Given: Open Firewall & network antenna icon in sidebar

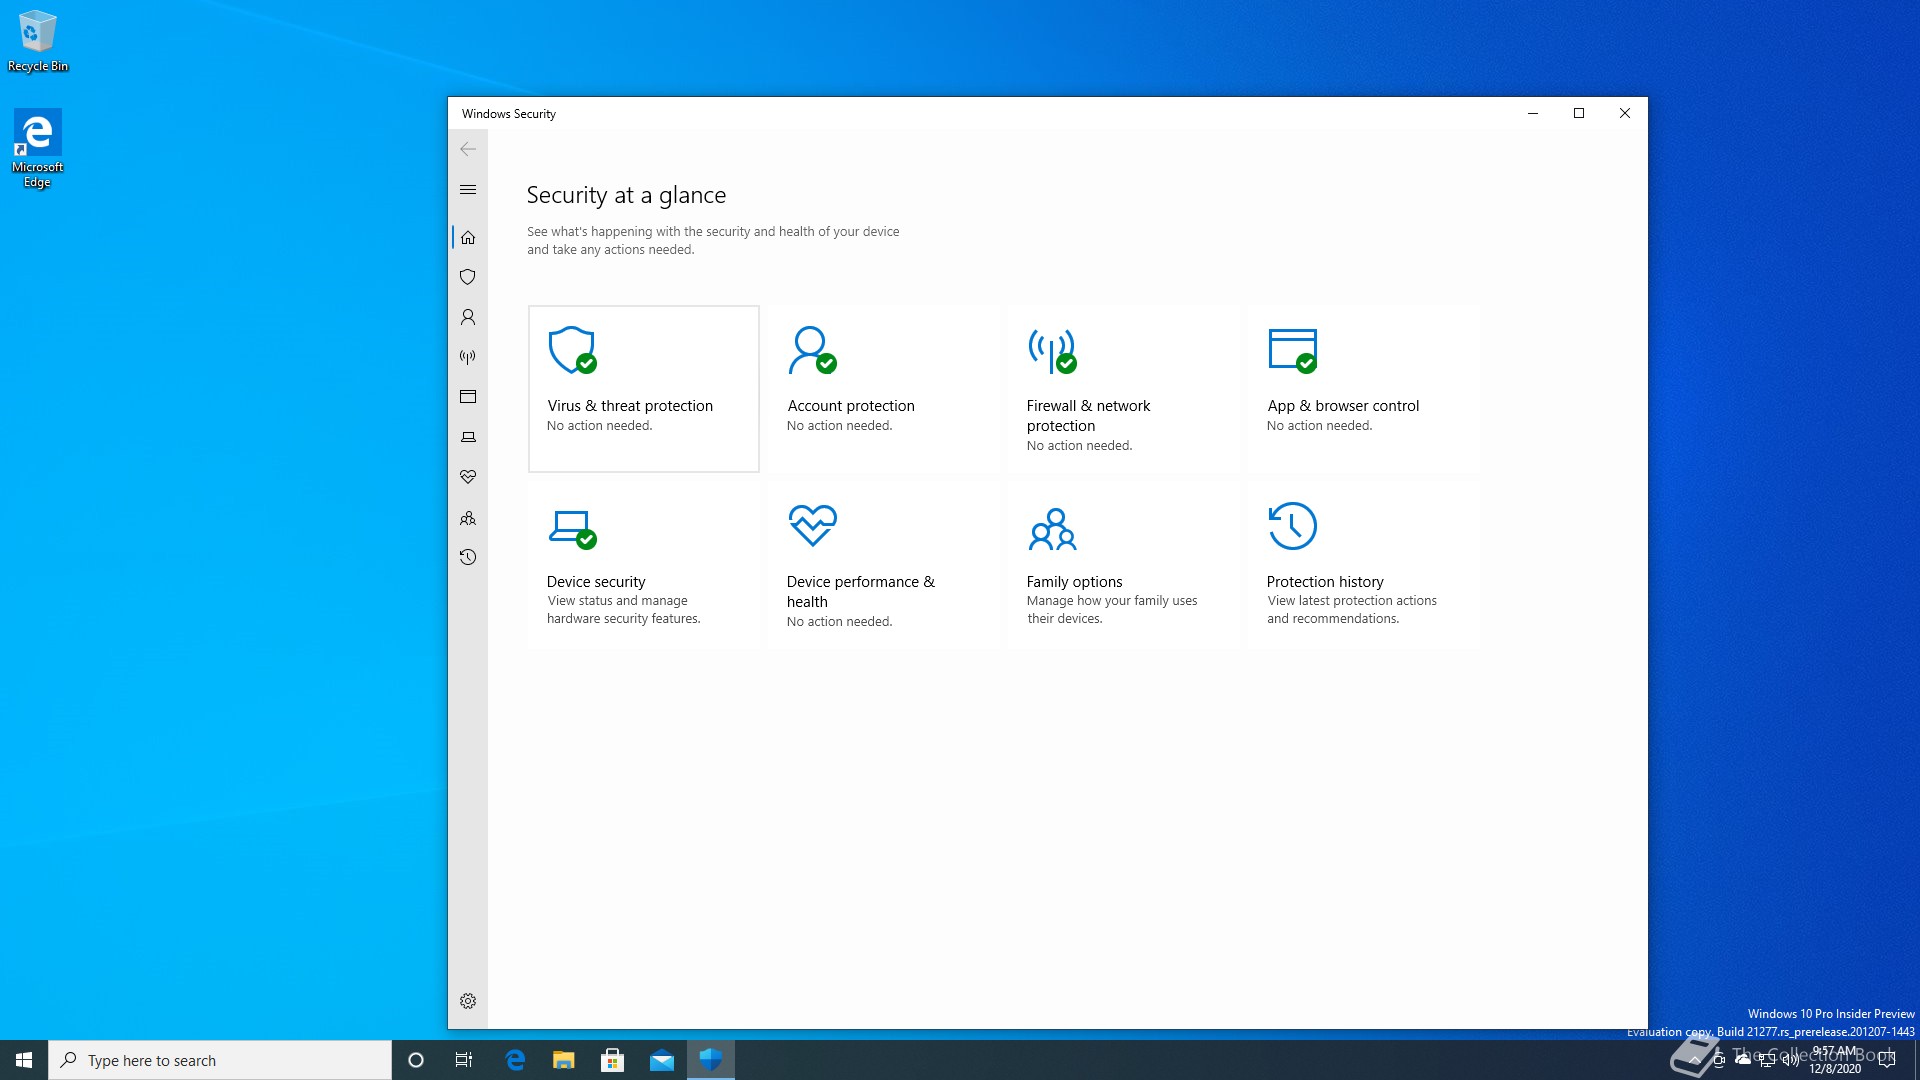Looking at the screenshot, I should point(467,357).
